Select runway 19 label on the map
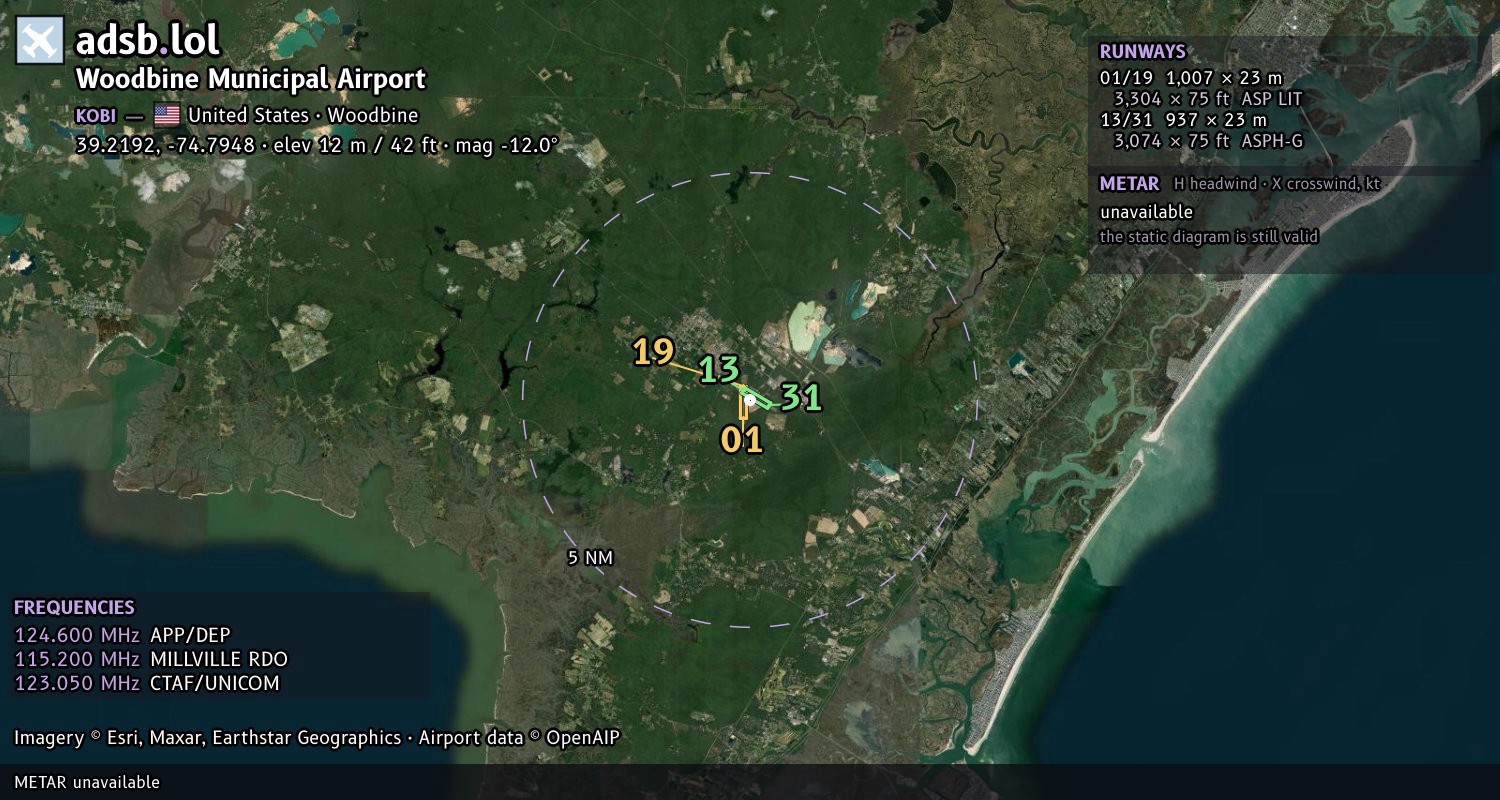Screen dimensions: 1500x800 654,352
